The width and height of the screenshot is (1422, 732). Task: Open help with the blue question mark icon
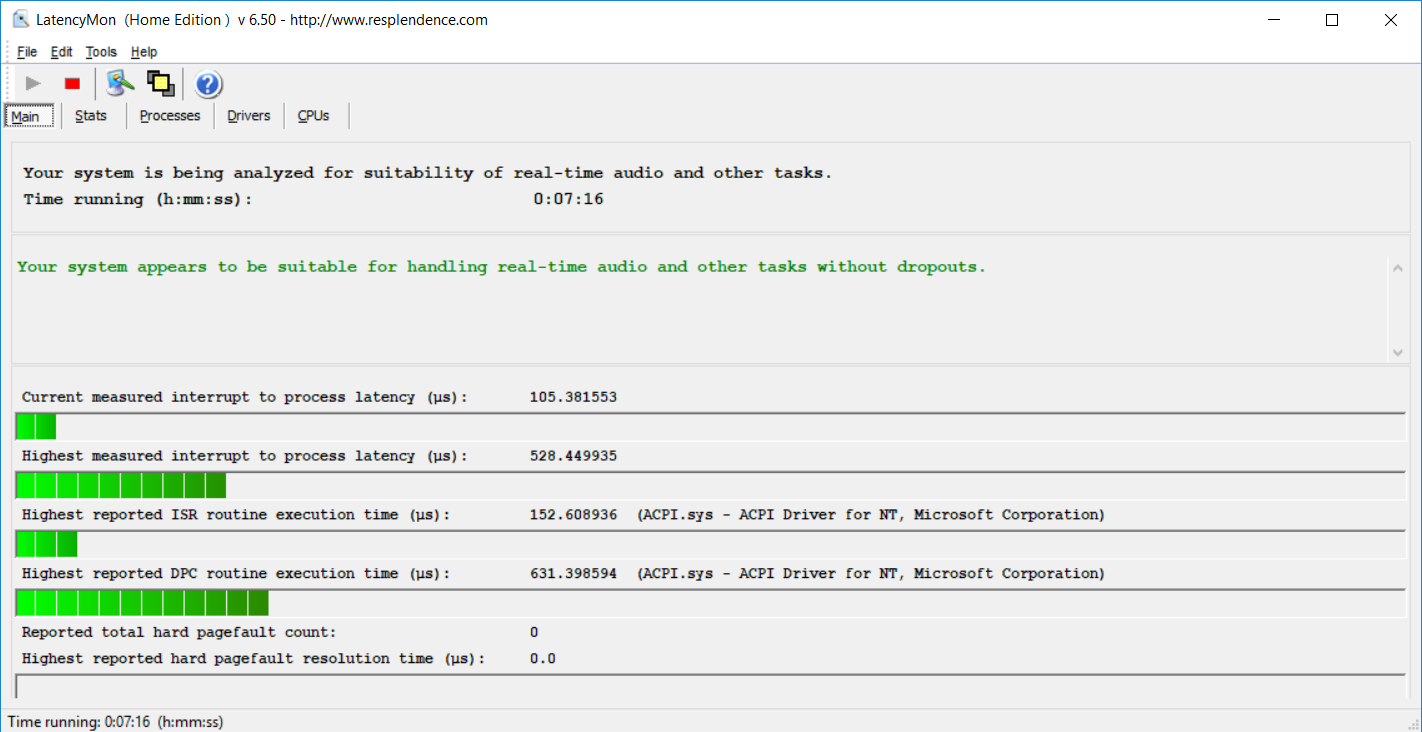208,84
